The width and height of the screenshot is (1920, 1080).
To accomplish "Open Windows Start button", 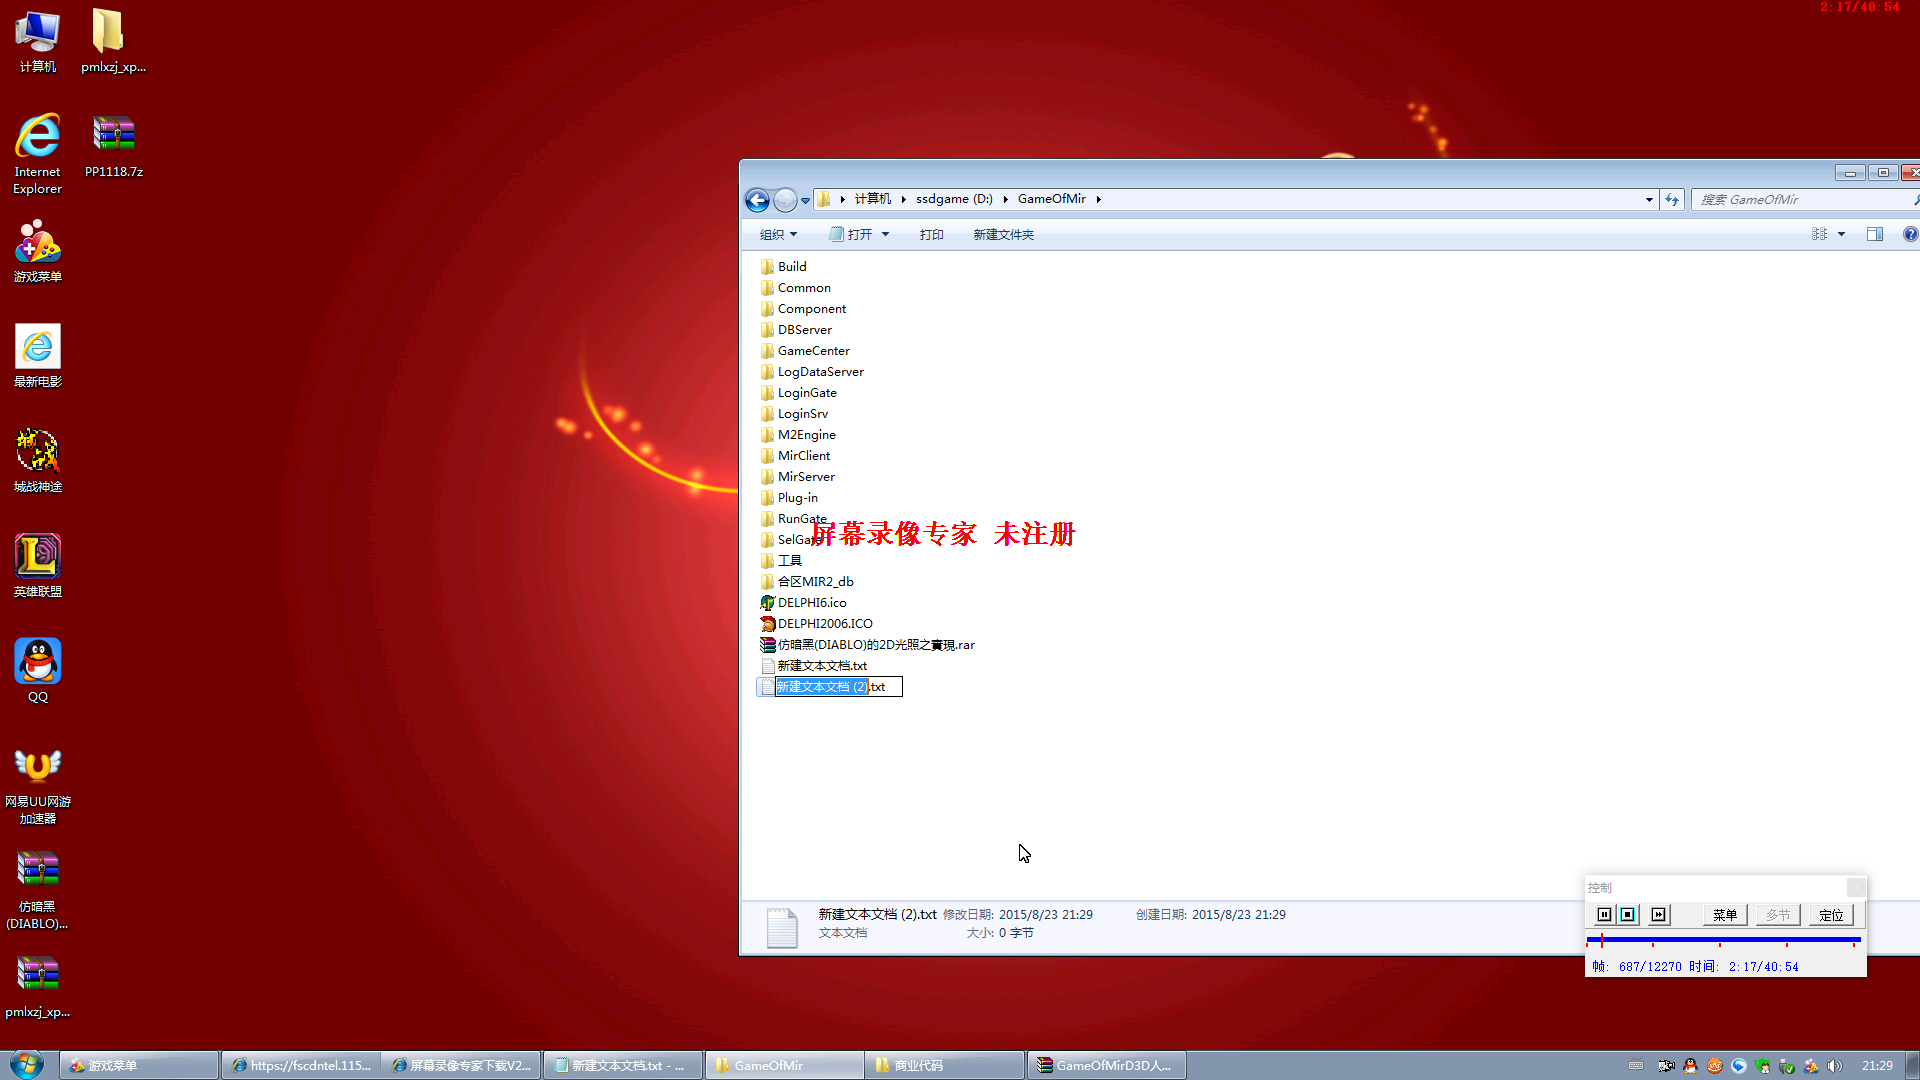I will point(26,1065).
